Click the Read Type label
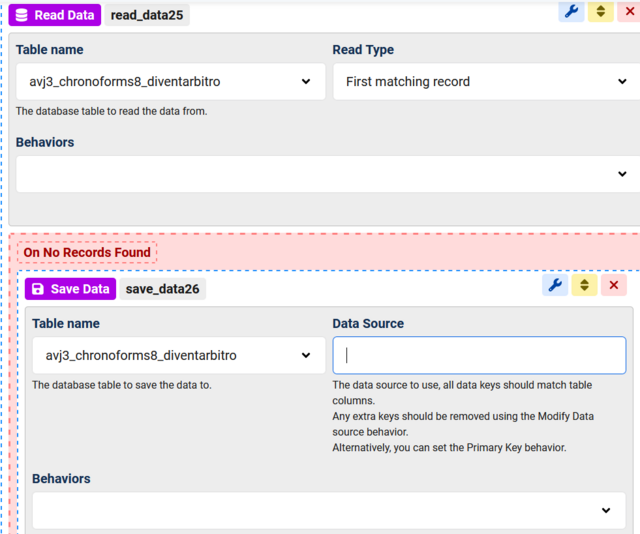 (363, 50)
